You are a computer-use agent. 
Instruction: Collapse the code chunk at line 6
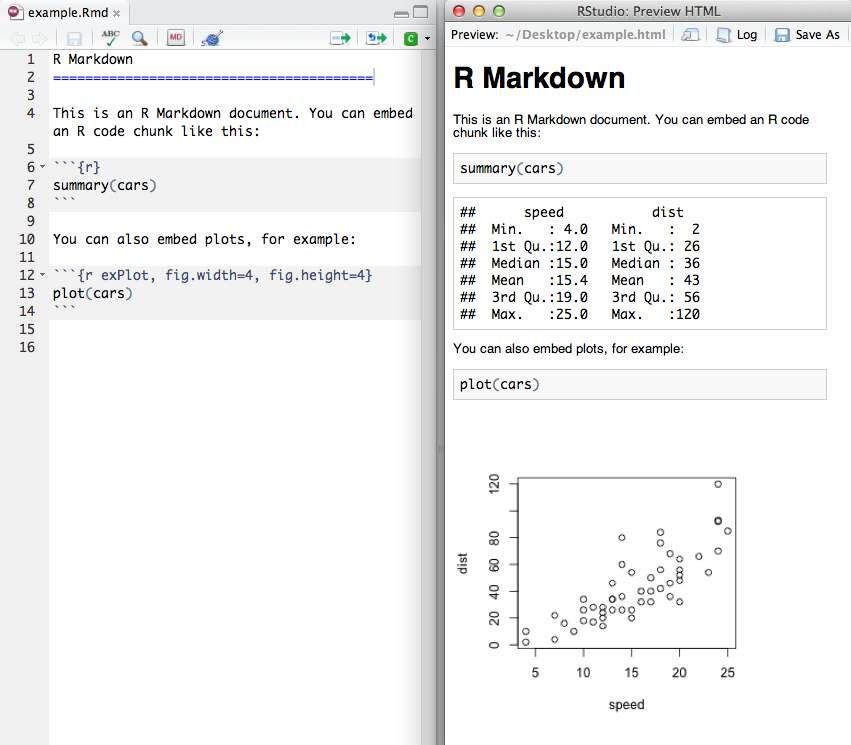(x=42, y=167)
